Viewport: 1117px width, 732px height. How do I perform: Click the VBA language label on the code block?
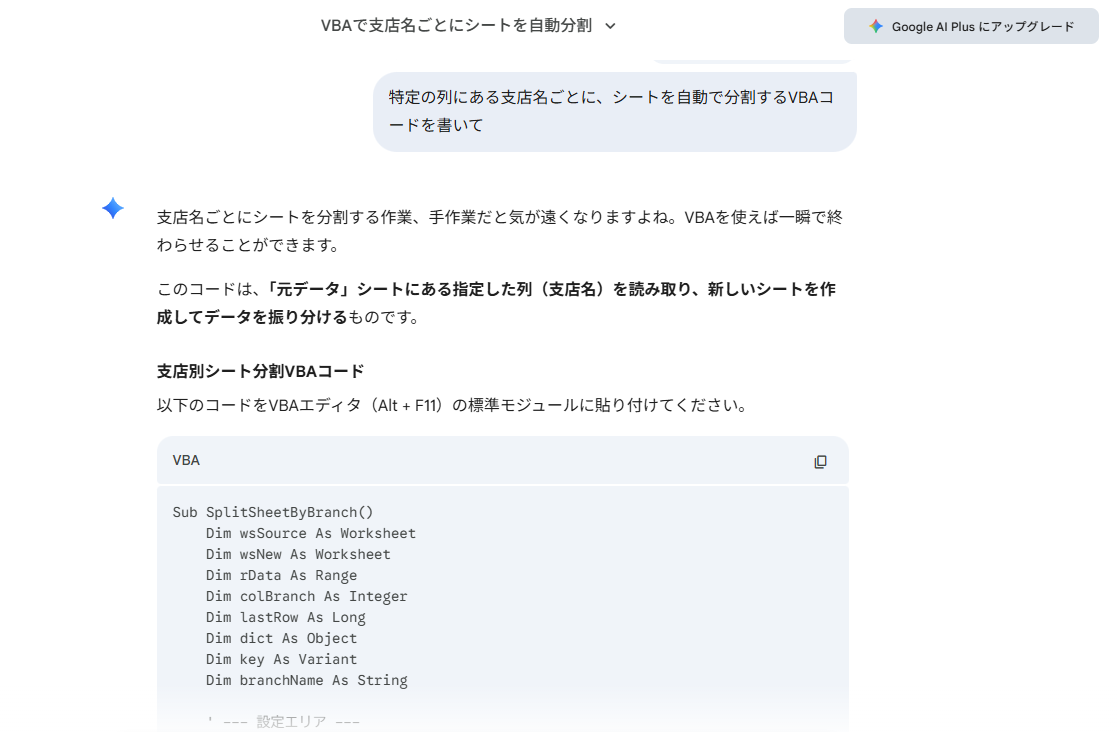point(186,461)
